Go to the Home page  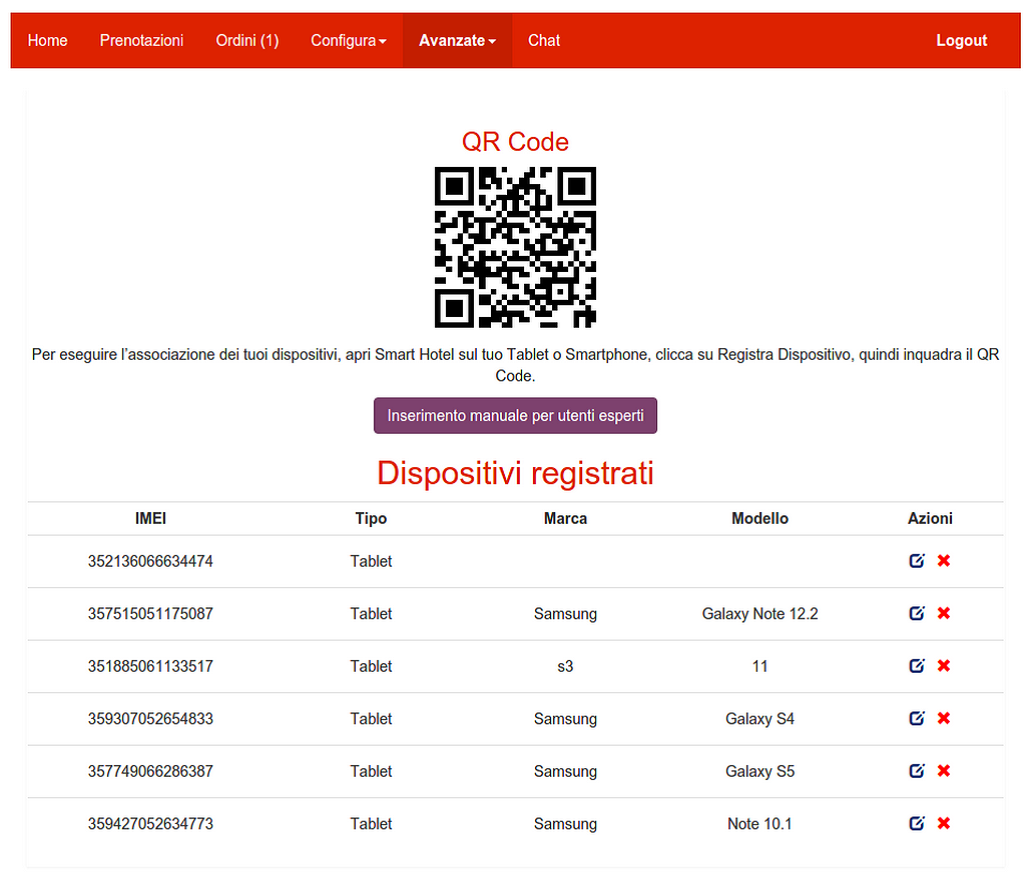(x=48, y=41)
